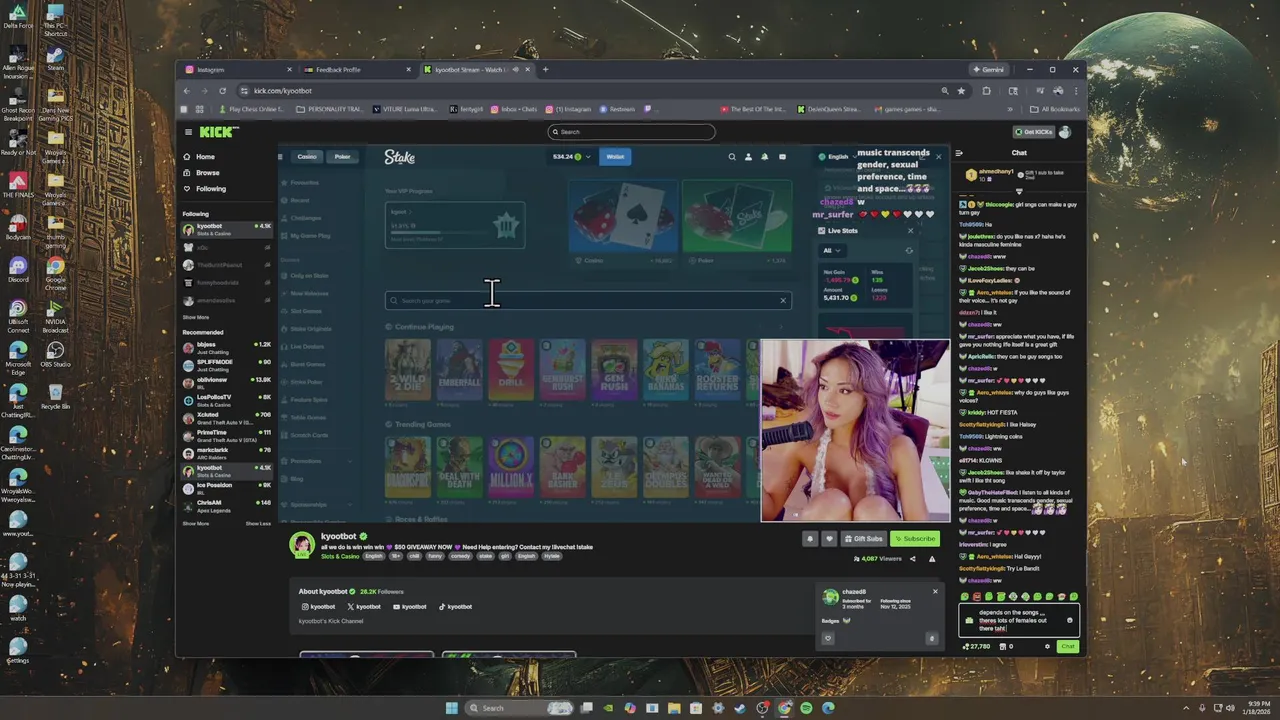This screenshot has height=720, width=1280.
Task: Toggle follow heart for kyootbot
Action: 829,539
